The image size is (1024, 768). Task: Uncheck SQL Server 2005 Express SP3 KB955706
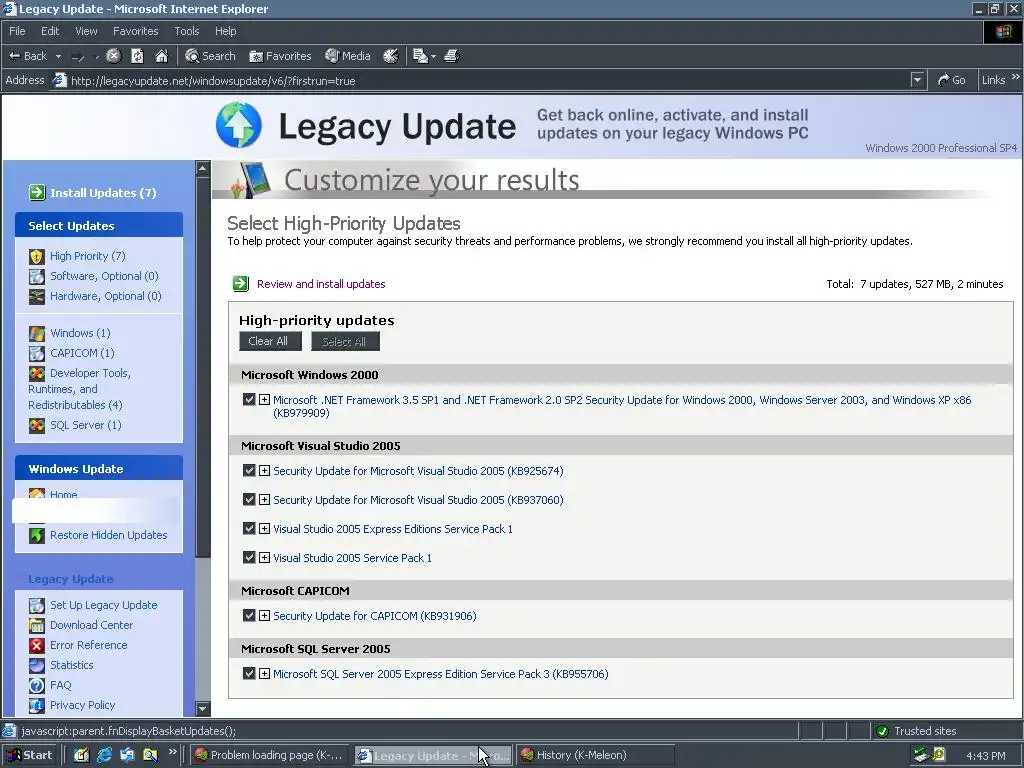click(249, 673)
